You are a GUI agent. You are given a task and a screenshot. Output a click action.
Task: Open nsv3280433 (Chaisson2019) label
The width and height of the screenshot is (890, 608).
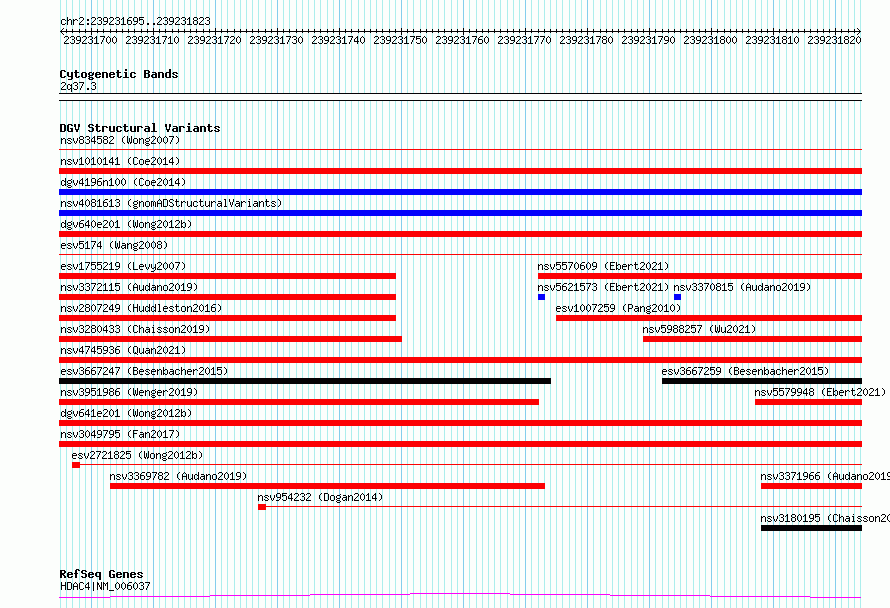click(x=135, y=329)
